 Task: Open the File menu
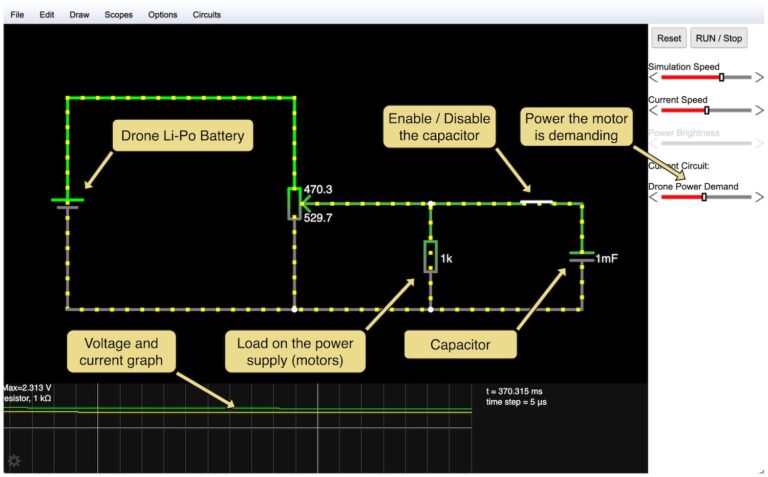17,15
